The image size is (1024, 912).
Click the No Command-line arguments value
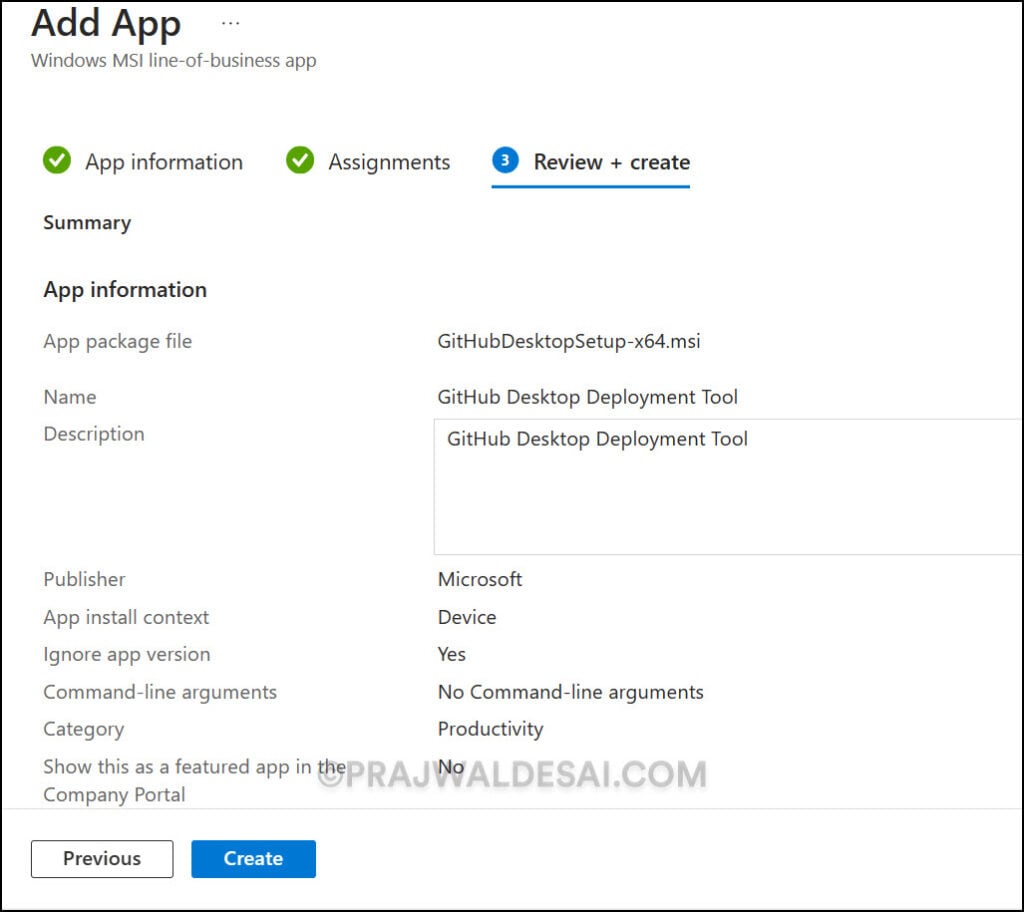571,692
